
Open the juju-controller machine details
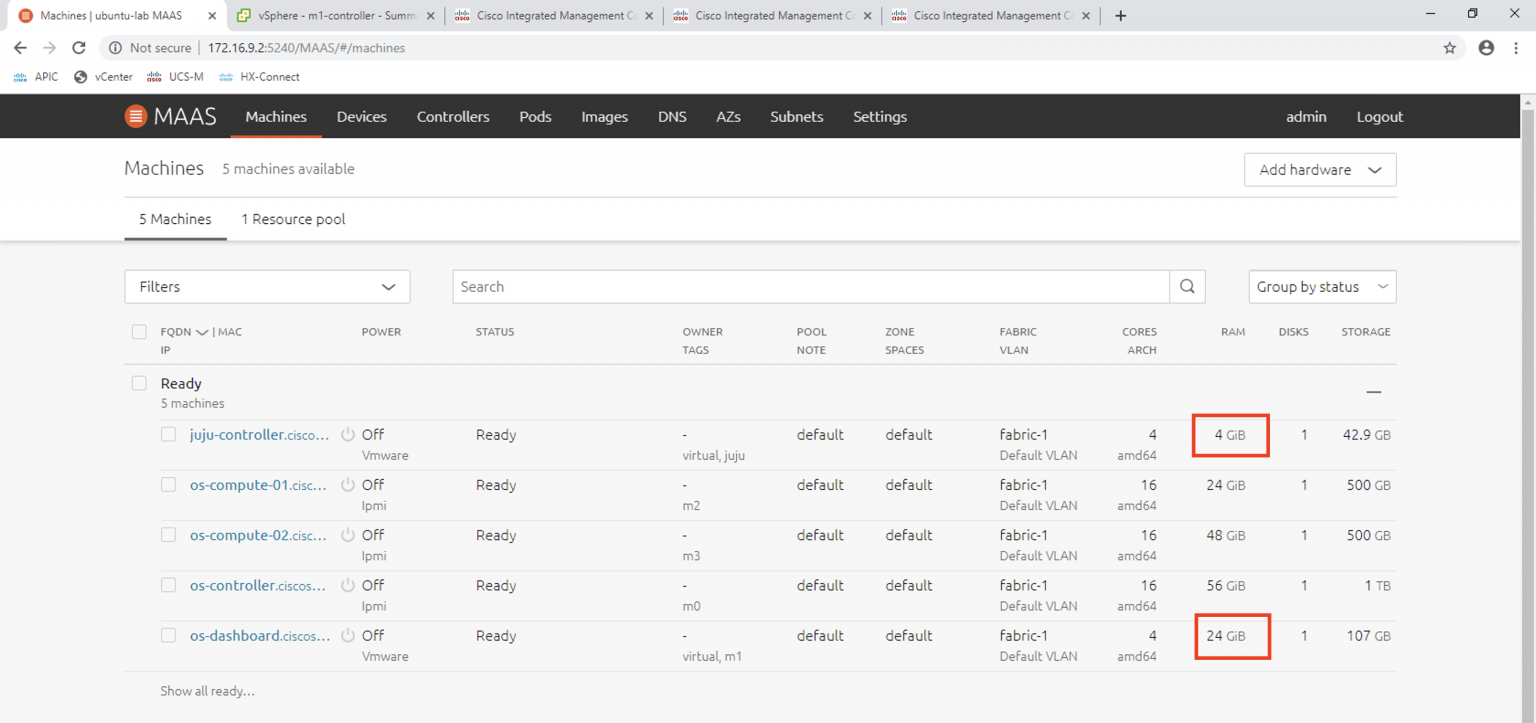pyautogui.click(x=258, y=434)
